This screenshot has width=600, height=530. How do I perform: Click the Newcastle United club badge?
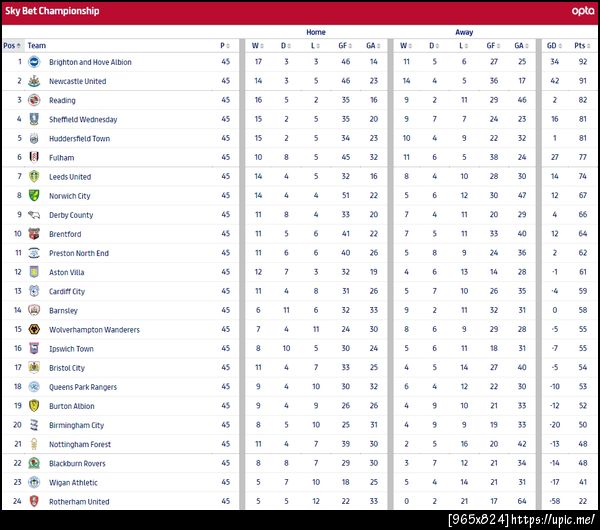click(x=34, y=81)
